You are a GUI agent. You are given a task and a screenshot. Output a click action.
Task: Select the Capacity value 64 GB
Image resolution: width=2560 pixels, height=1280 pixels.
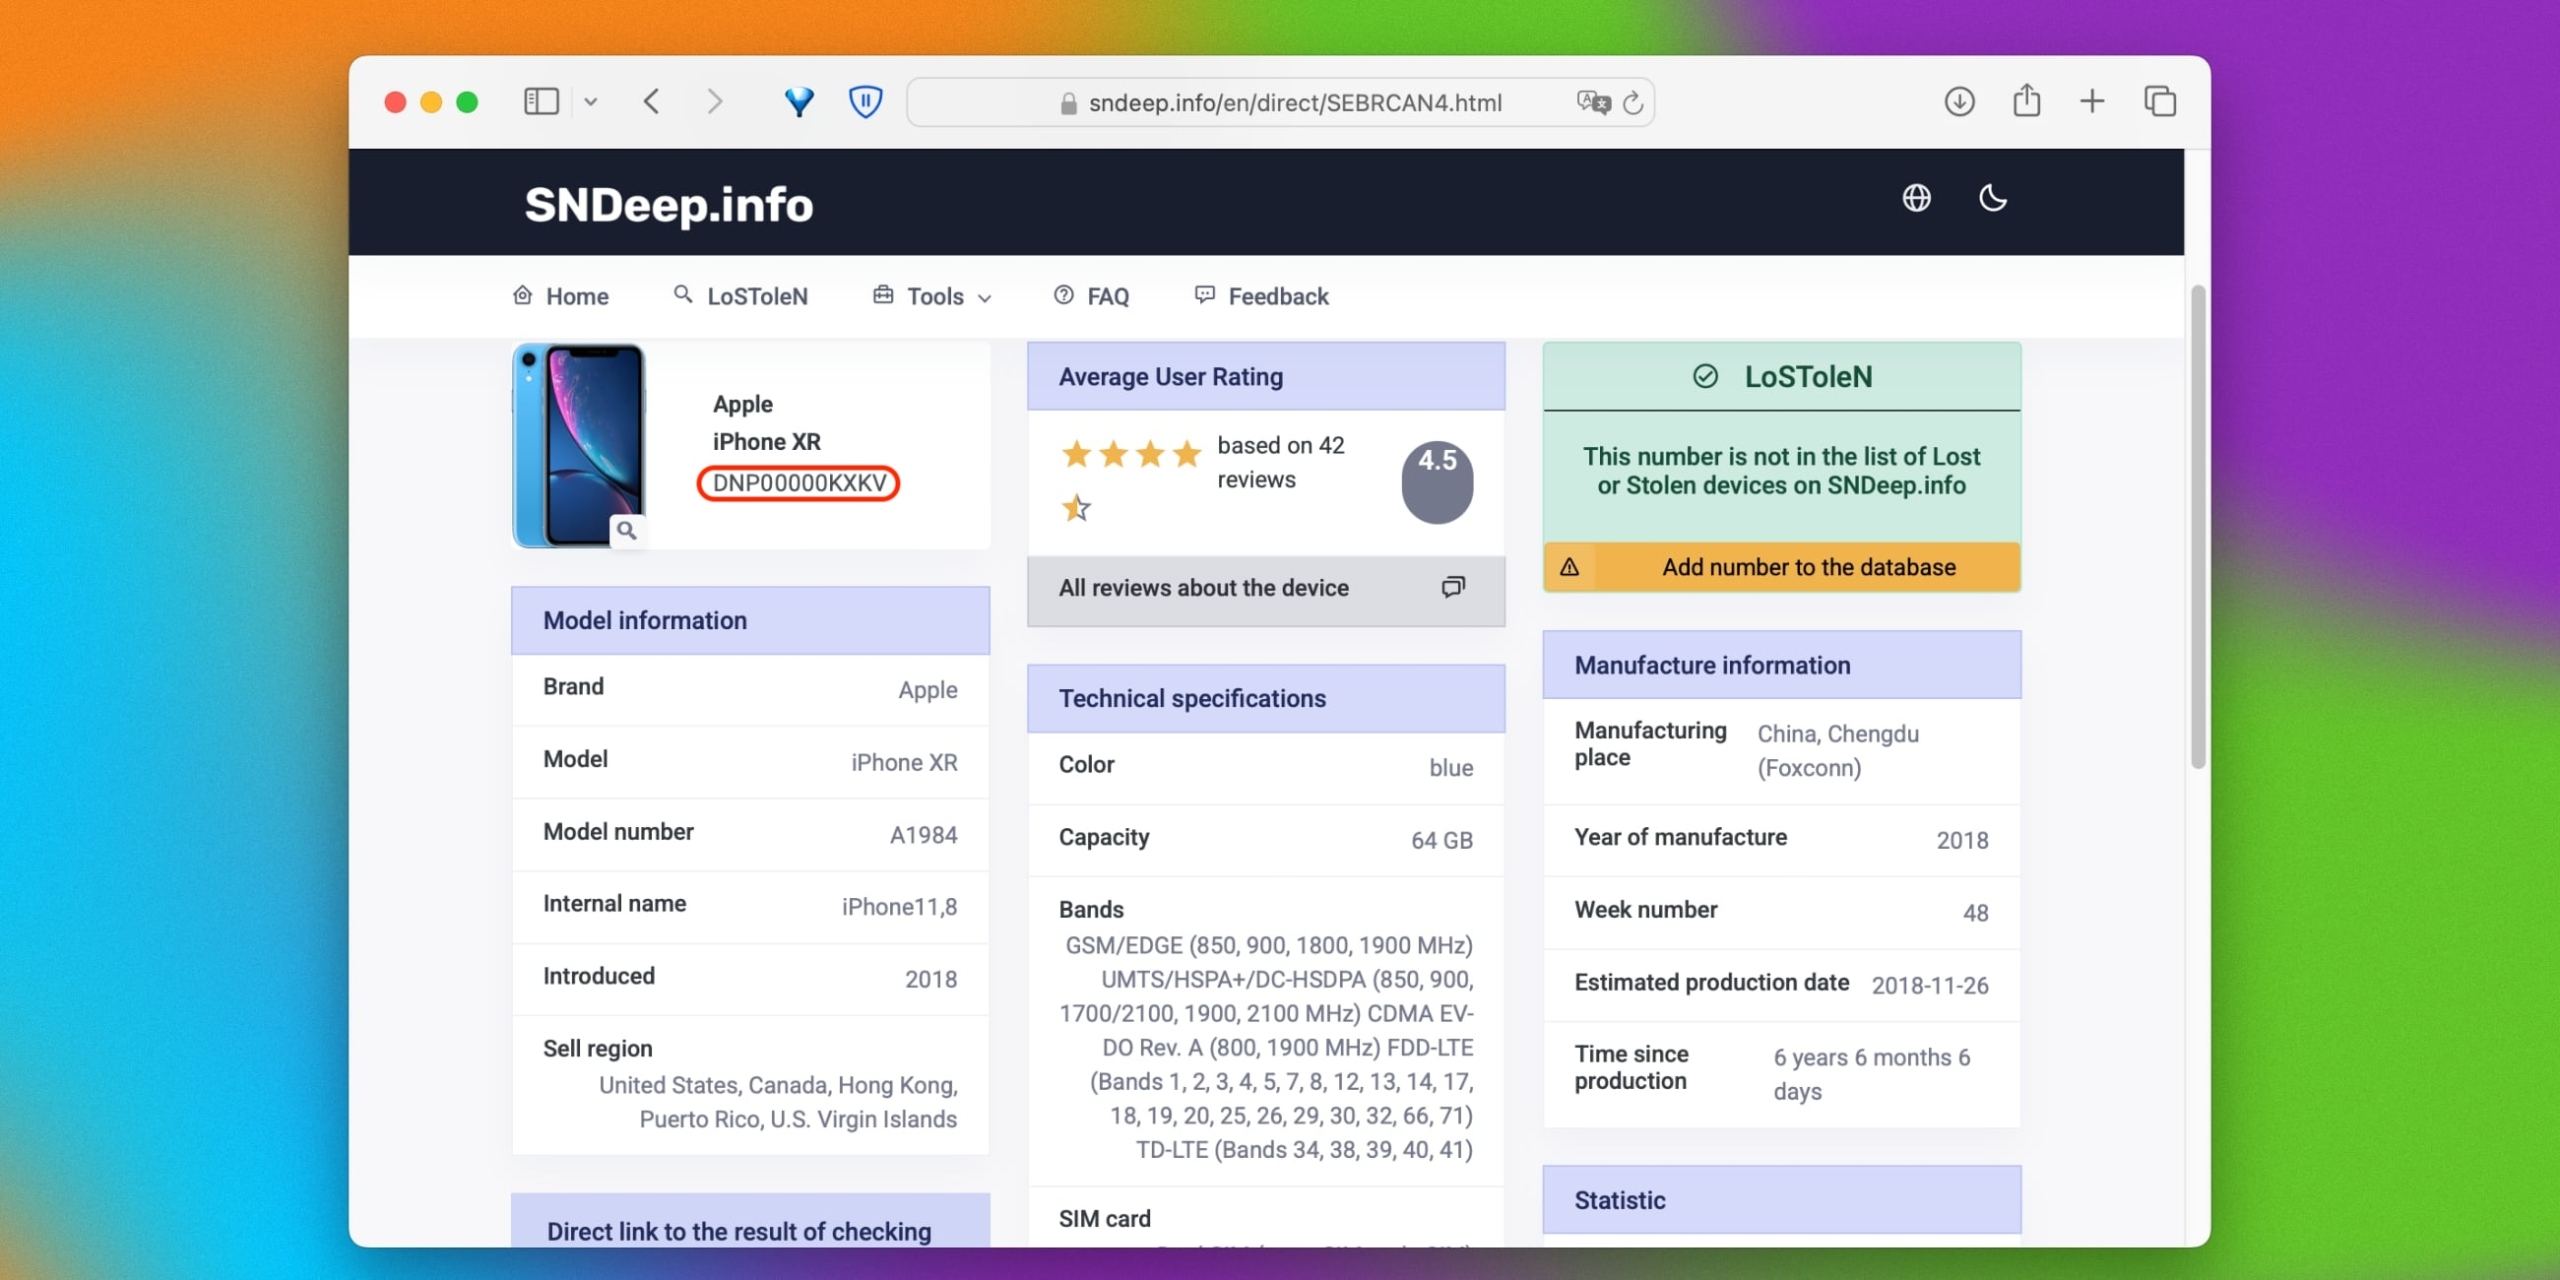[x=1441, y=841]
